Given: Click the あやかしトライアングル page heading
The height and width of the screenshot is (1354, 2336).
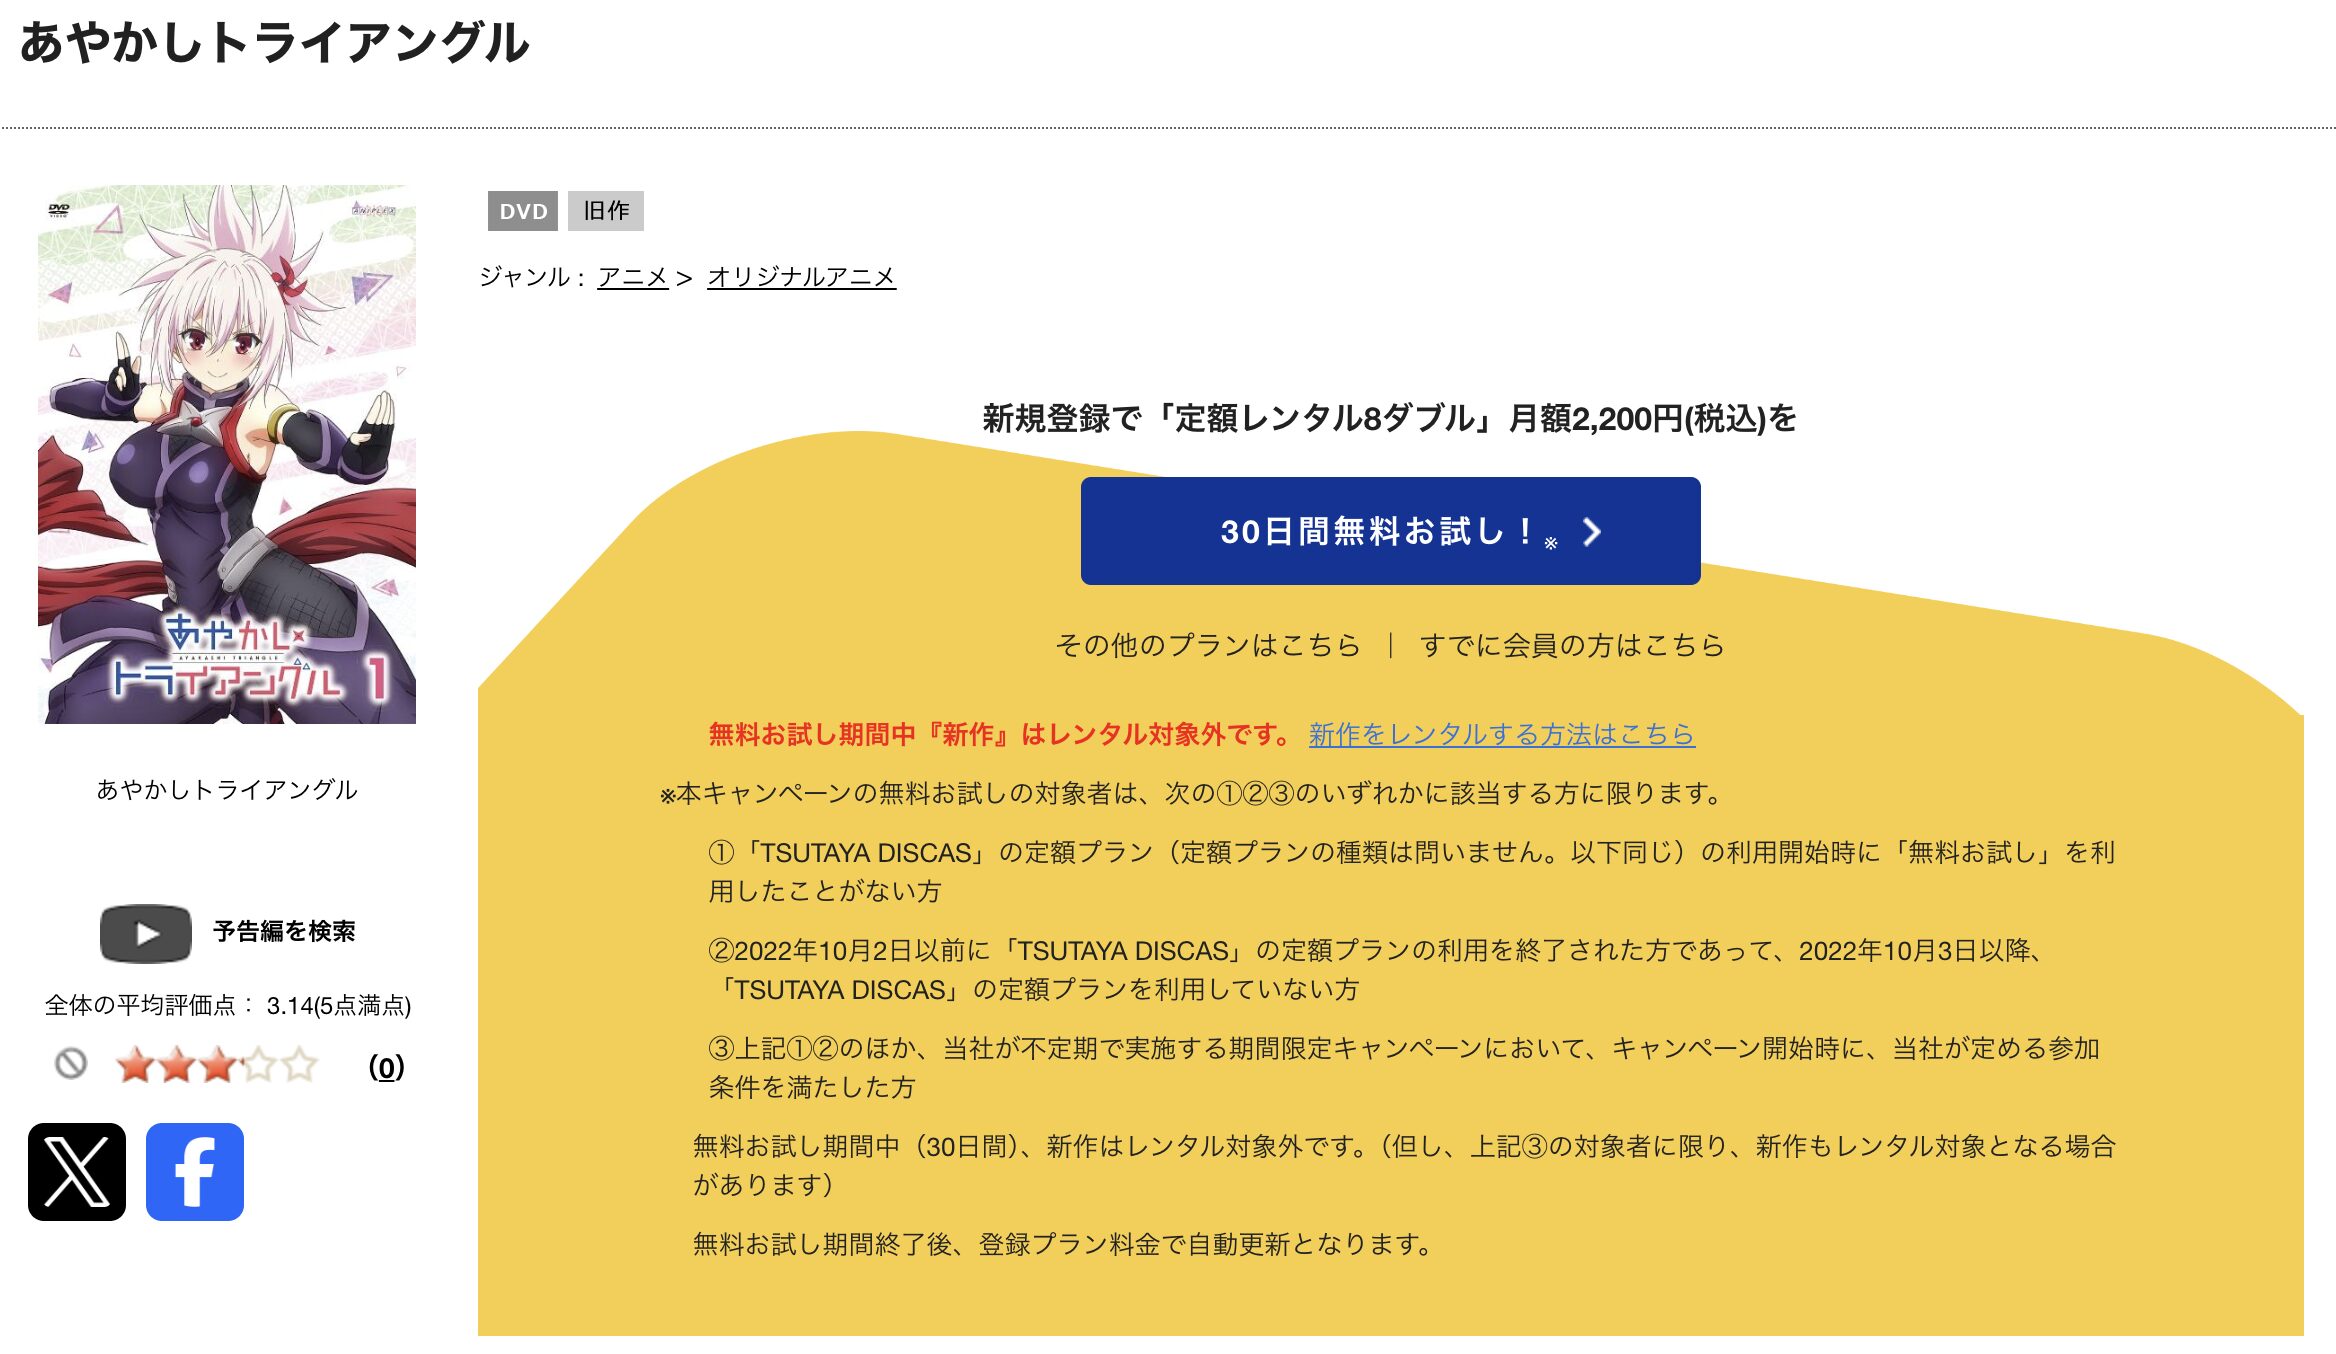Looking at the screenshot, I should coord(275,42).
